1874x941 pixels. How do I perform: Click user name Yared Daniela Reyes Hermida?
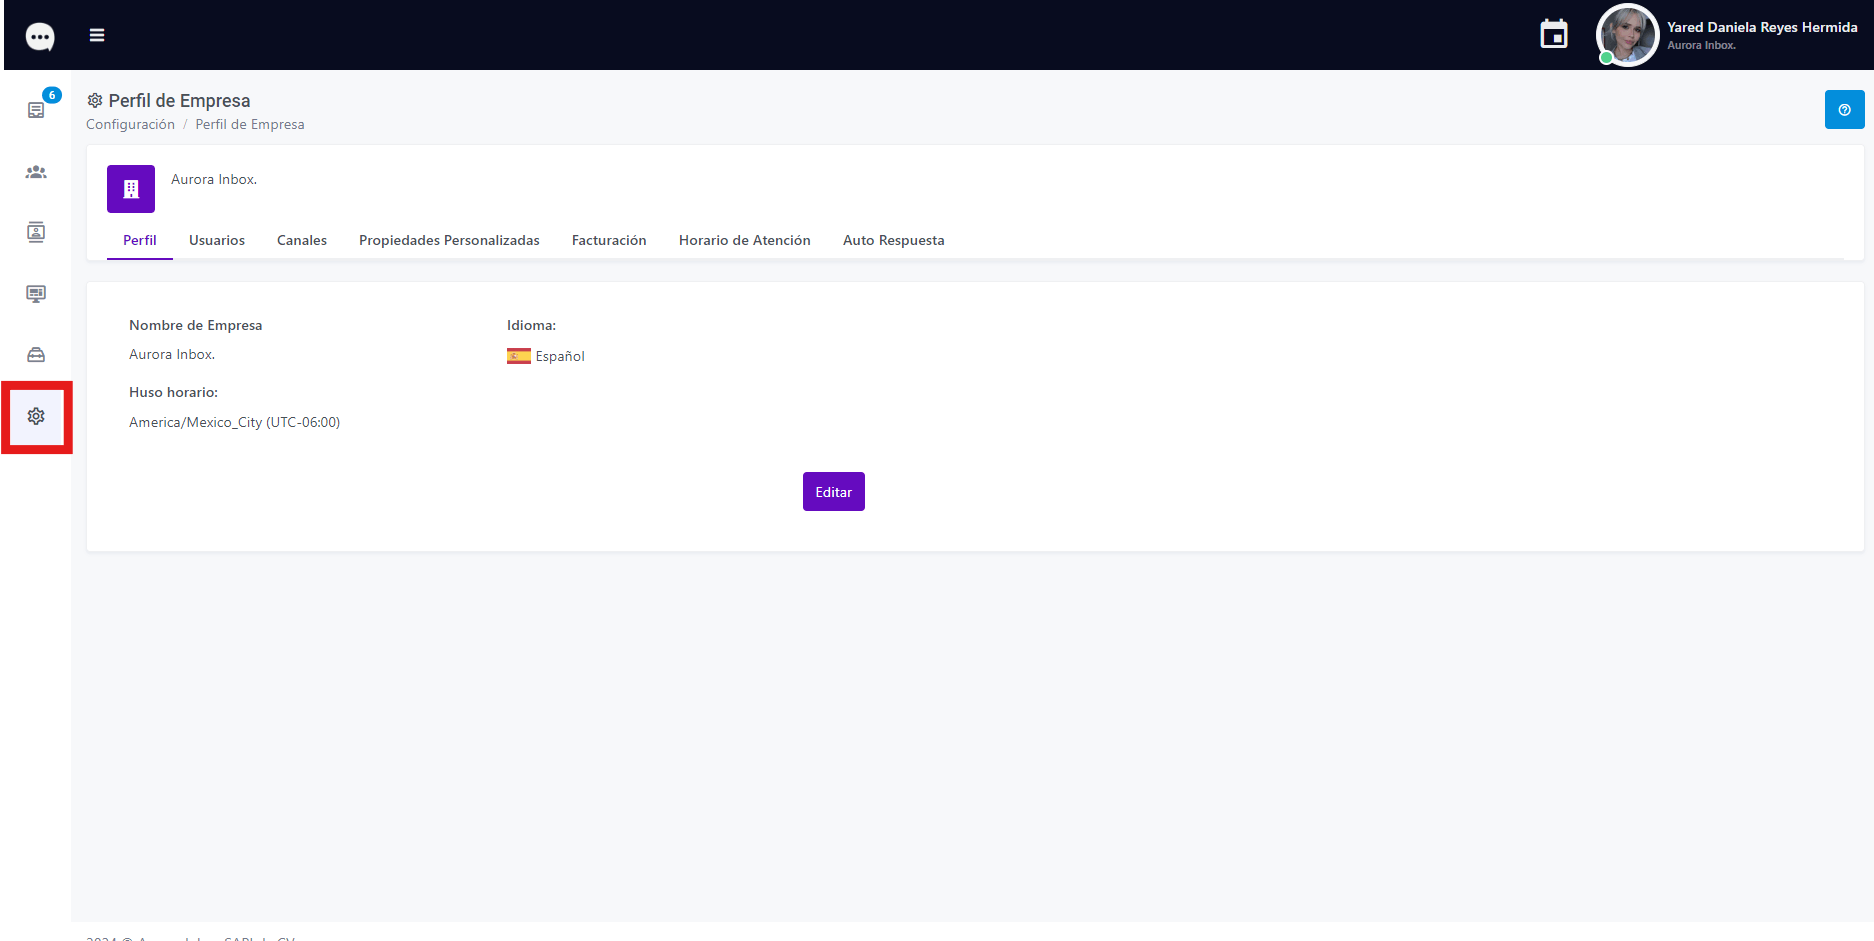click(x=1762, y=27)
